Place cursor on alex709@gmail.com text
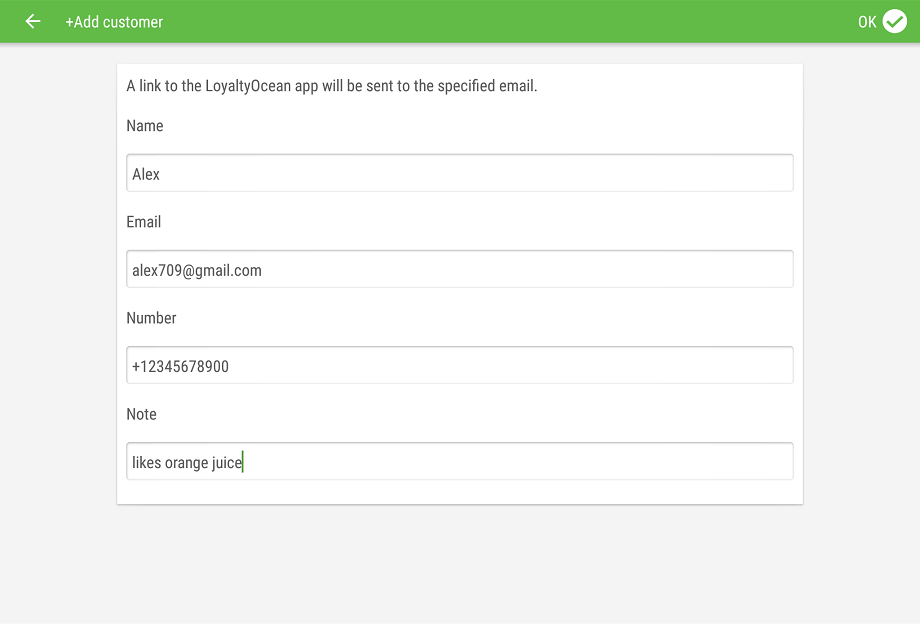 (x=197, y=270)
